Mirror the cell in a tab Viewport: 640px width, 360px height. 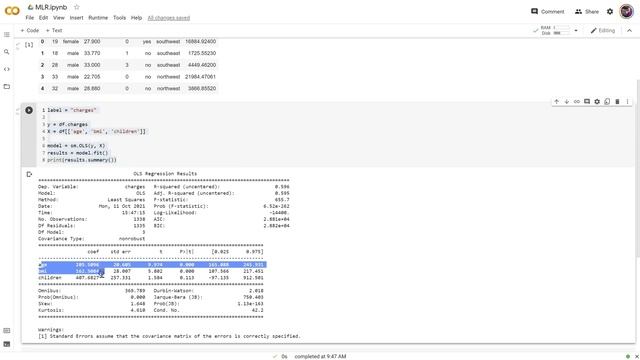pyautogui.click(x=607, y=102)
